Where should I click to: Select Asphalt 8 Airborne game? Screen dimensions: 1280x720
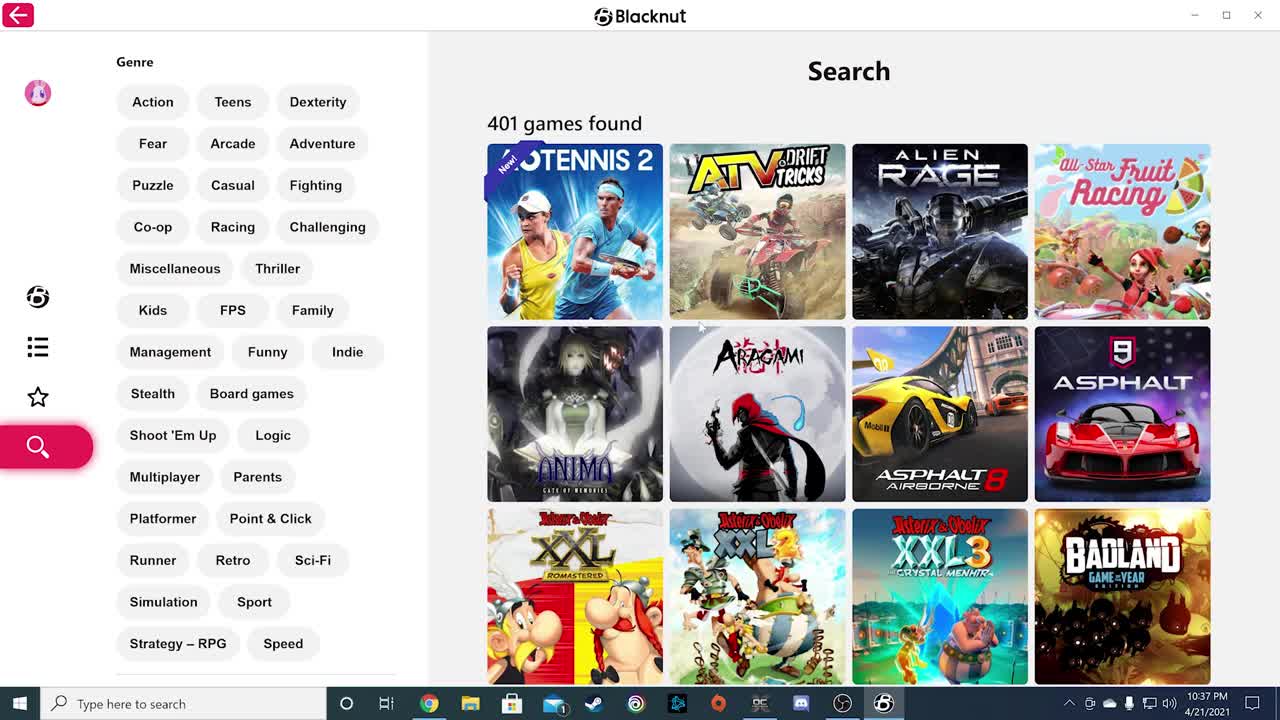(x=940, y=414)
